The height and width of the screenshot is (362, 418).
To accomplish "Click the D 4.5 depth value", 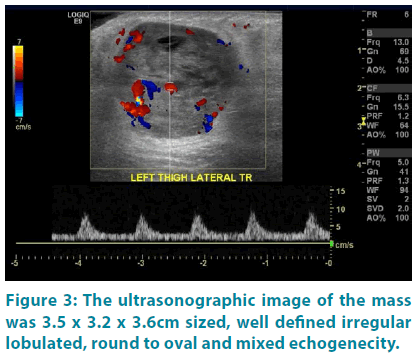I will point(403,61).
